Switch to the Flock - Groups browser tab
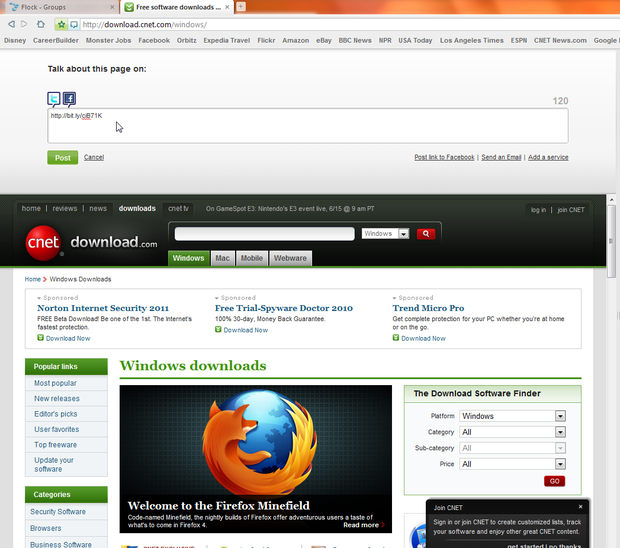The height and width of the screenshot is (548, 620). coord(53,7)
